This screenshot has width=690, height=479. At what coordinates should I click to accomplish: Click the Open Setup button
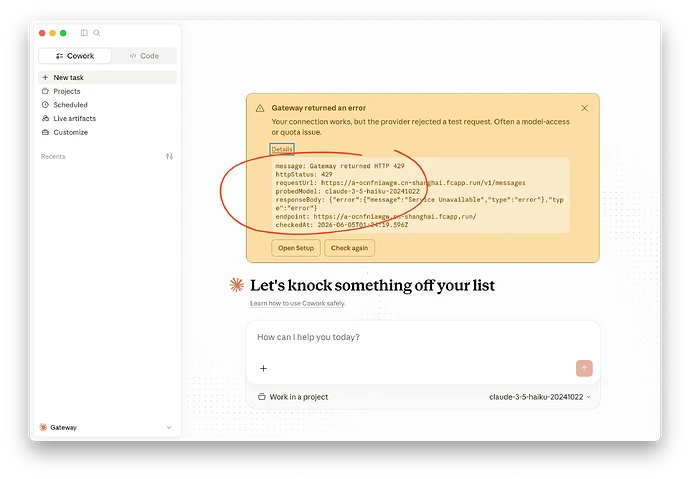coord(296,248)
